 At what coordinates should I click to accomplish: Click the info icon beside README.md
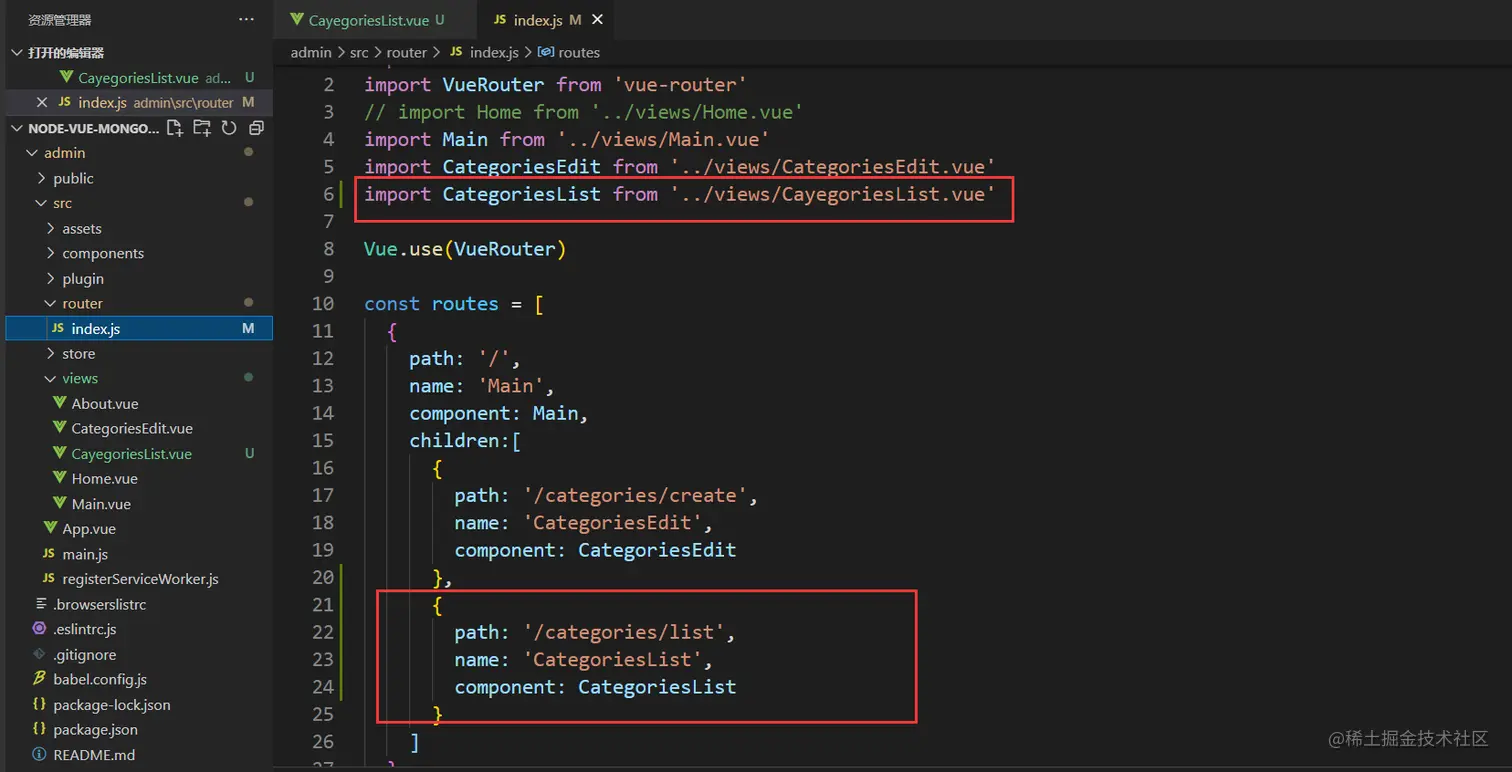tap(40, 754)
